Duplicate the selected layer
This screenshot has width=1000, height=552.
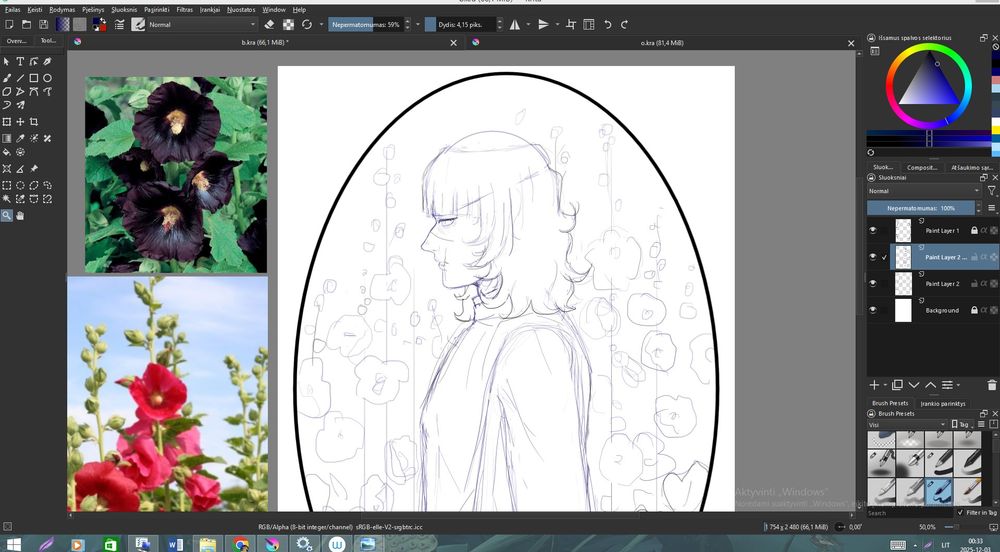coord(897,385)
